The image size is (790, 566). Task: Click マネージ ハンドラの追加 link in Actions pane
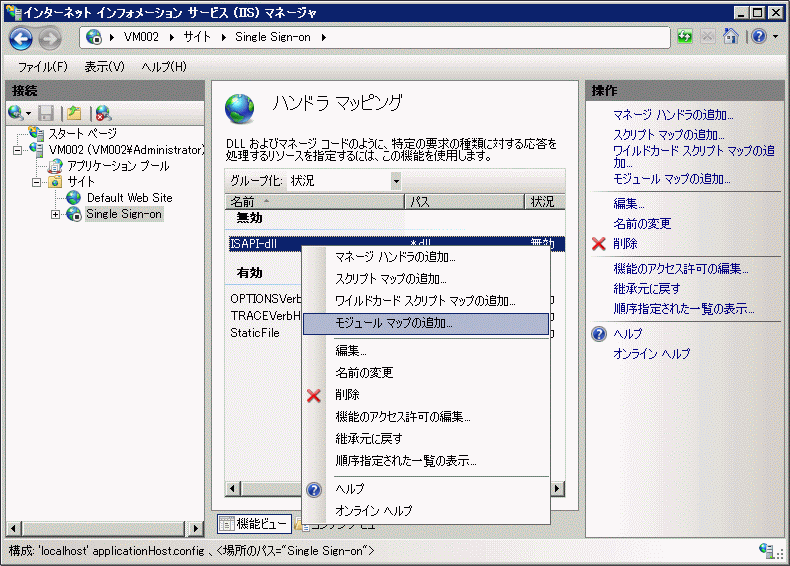tap(673, 115)
